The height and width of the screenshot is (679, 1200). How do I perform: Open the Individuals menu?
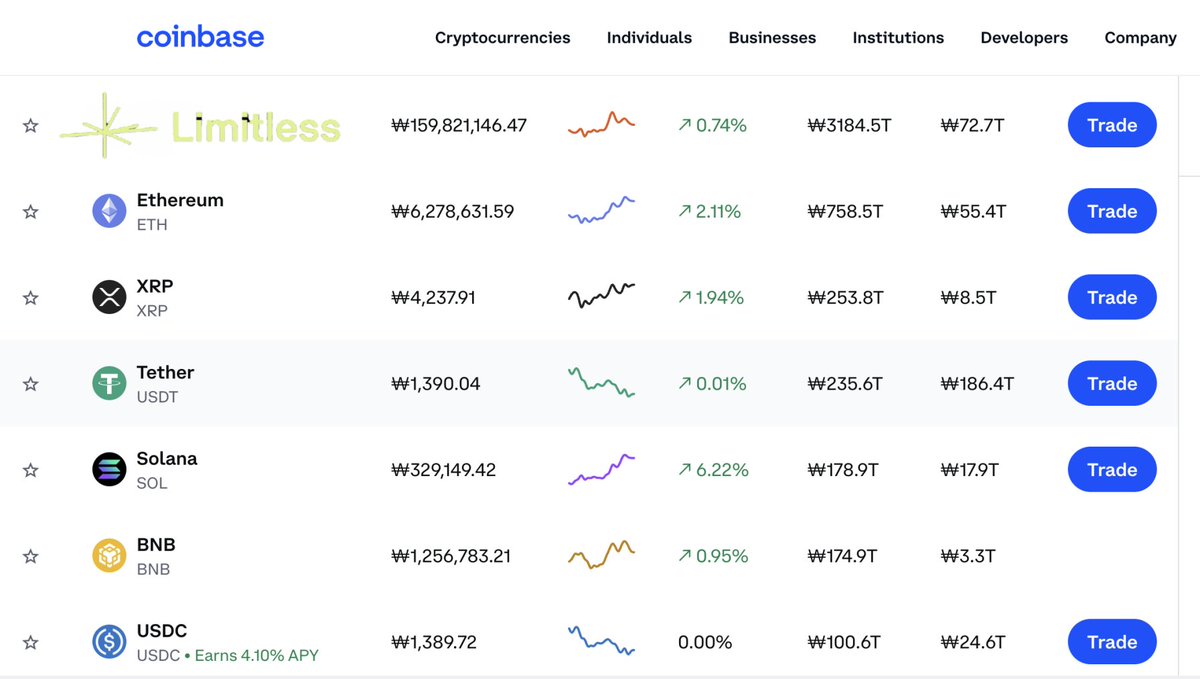pyautogui.click(x=649, y=38)
